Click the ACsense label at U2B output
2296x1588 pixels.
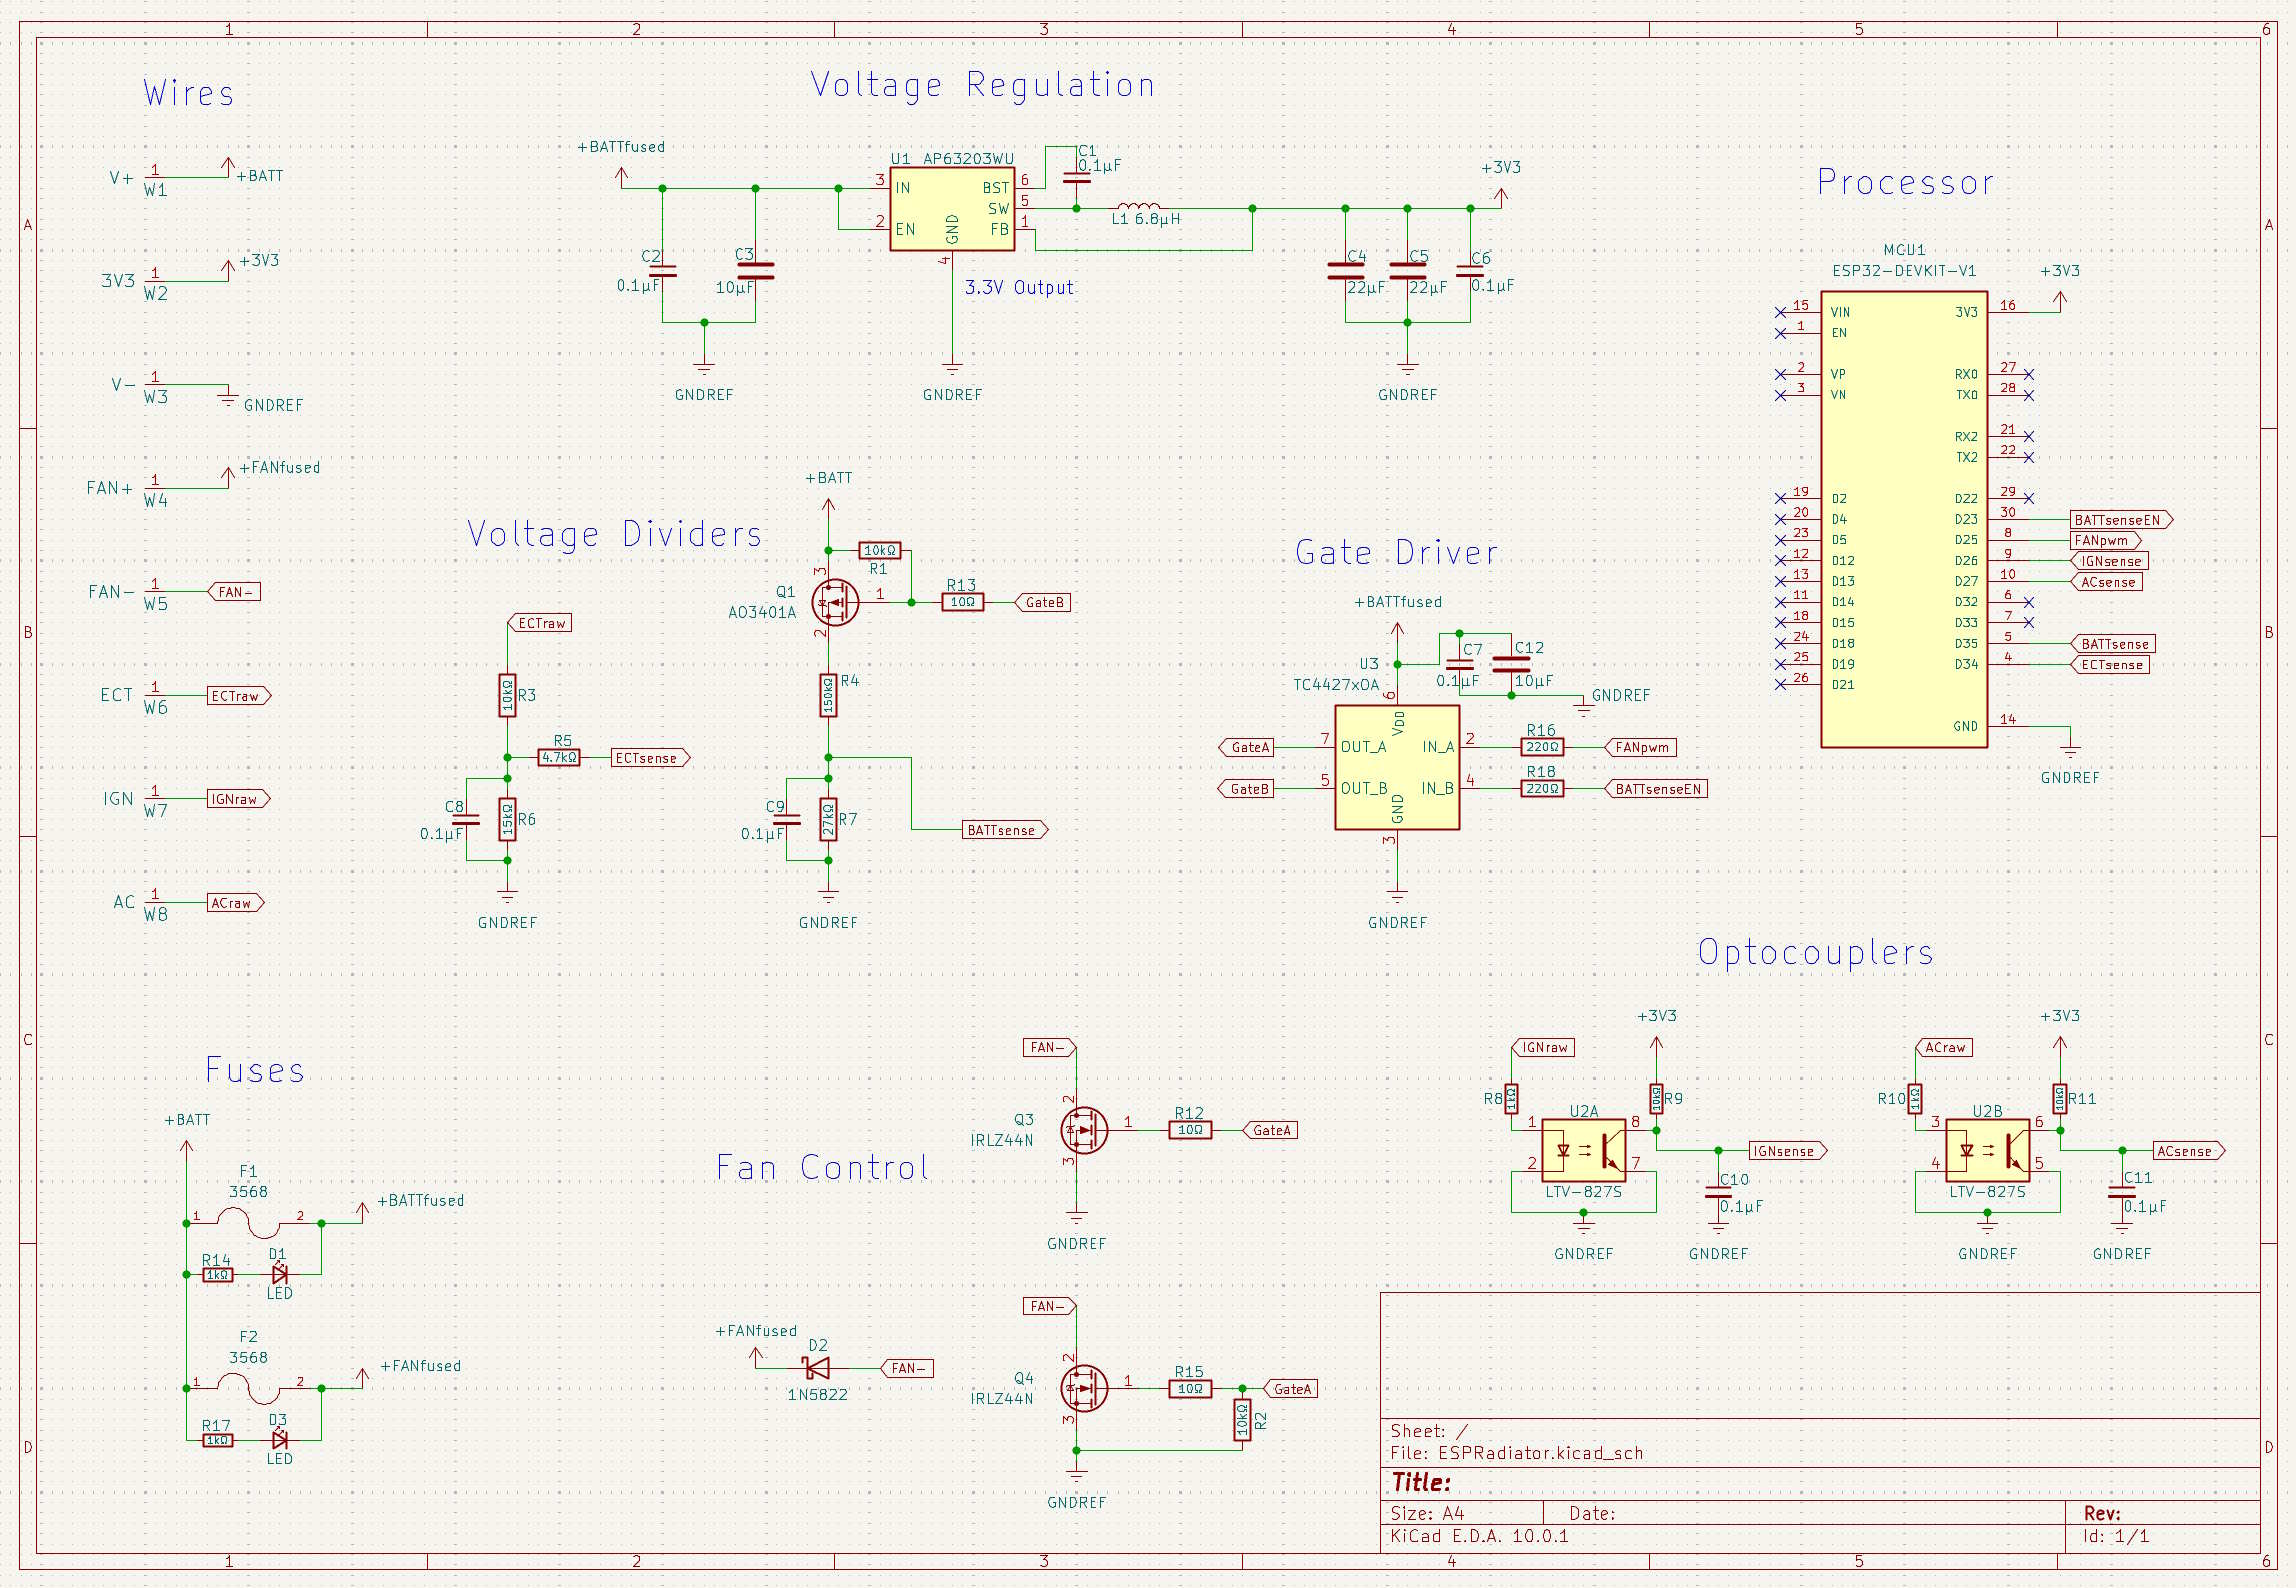2188,1151
